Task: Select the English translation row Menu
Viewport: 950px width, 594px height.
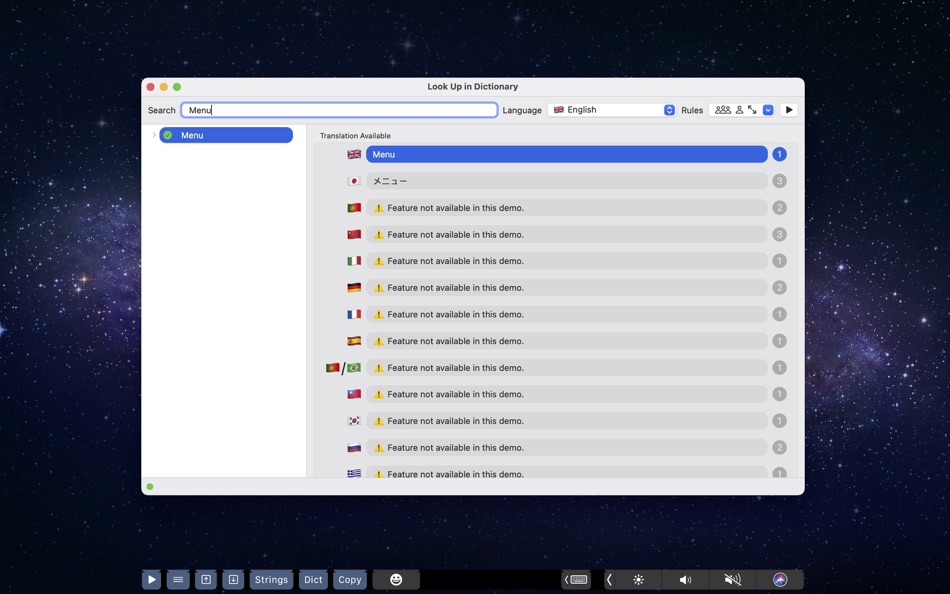Action: [x=566, y=155]
